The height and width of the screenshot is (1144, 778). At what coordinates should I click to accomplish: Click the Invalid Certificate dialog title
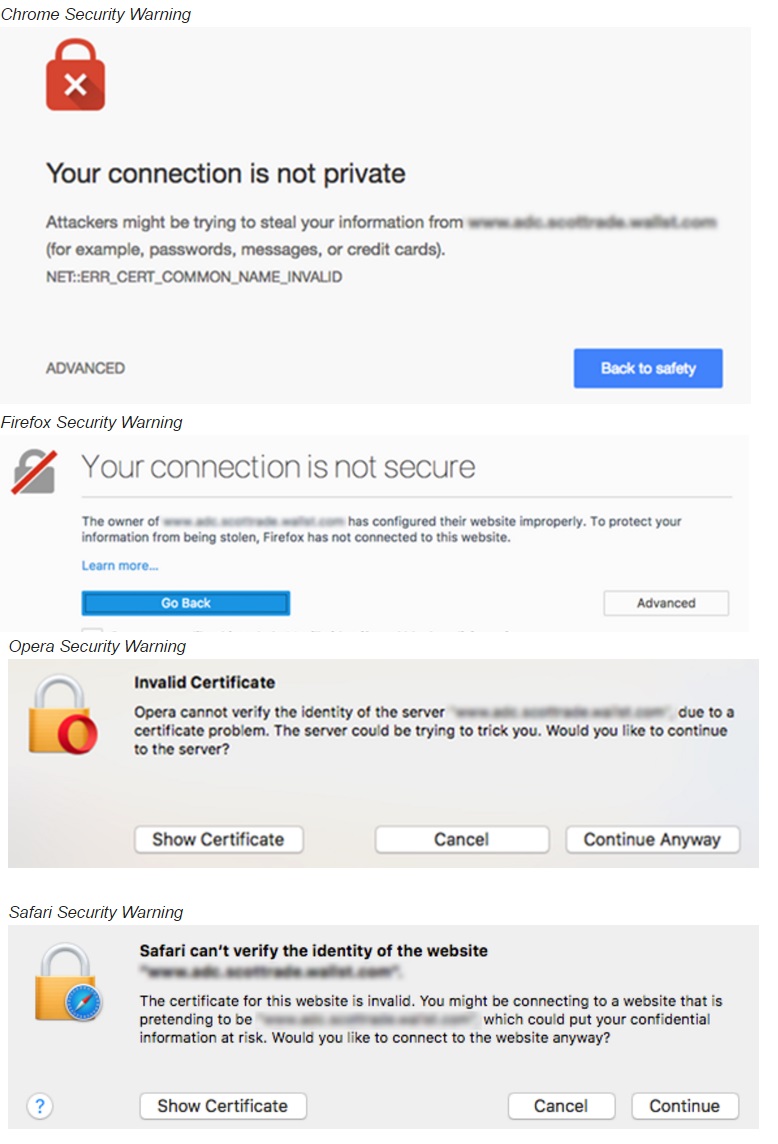pyautogui.click(x=204, y=682)
